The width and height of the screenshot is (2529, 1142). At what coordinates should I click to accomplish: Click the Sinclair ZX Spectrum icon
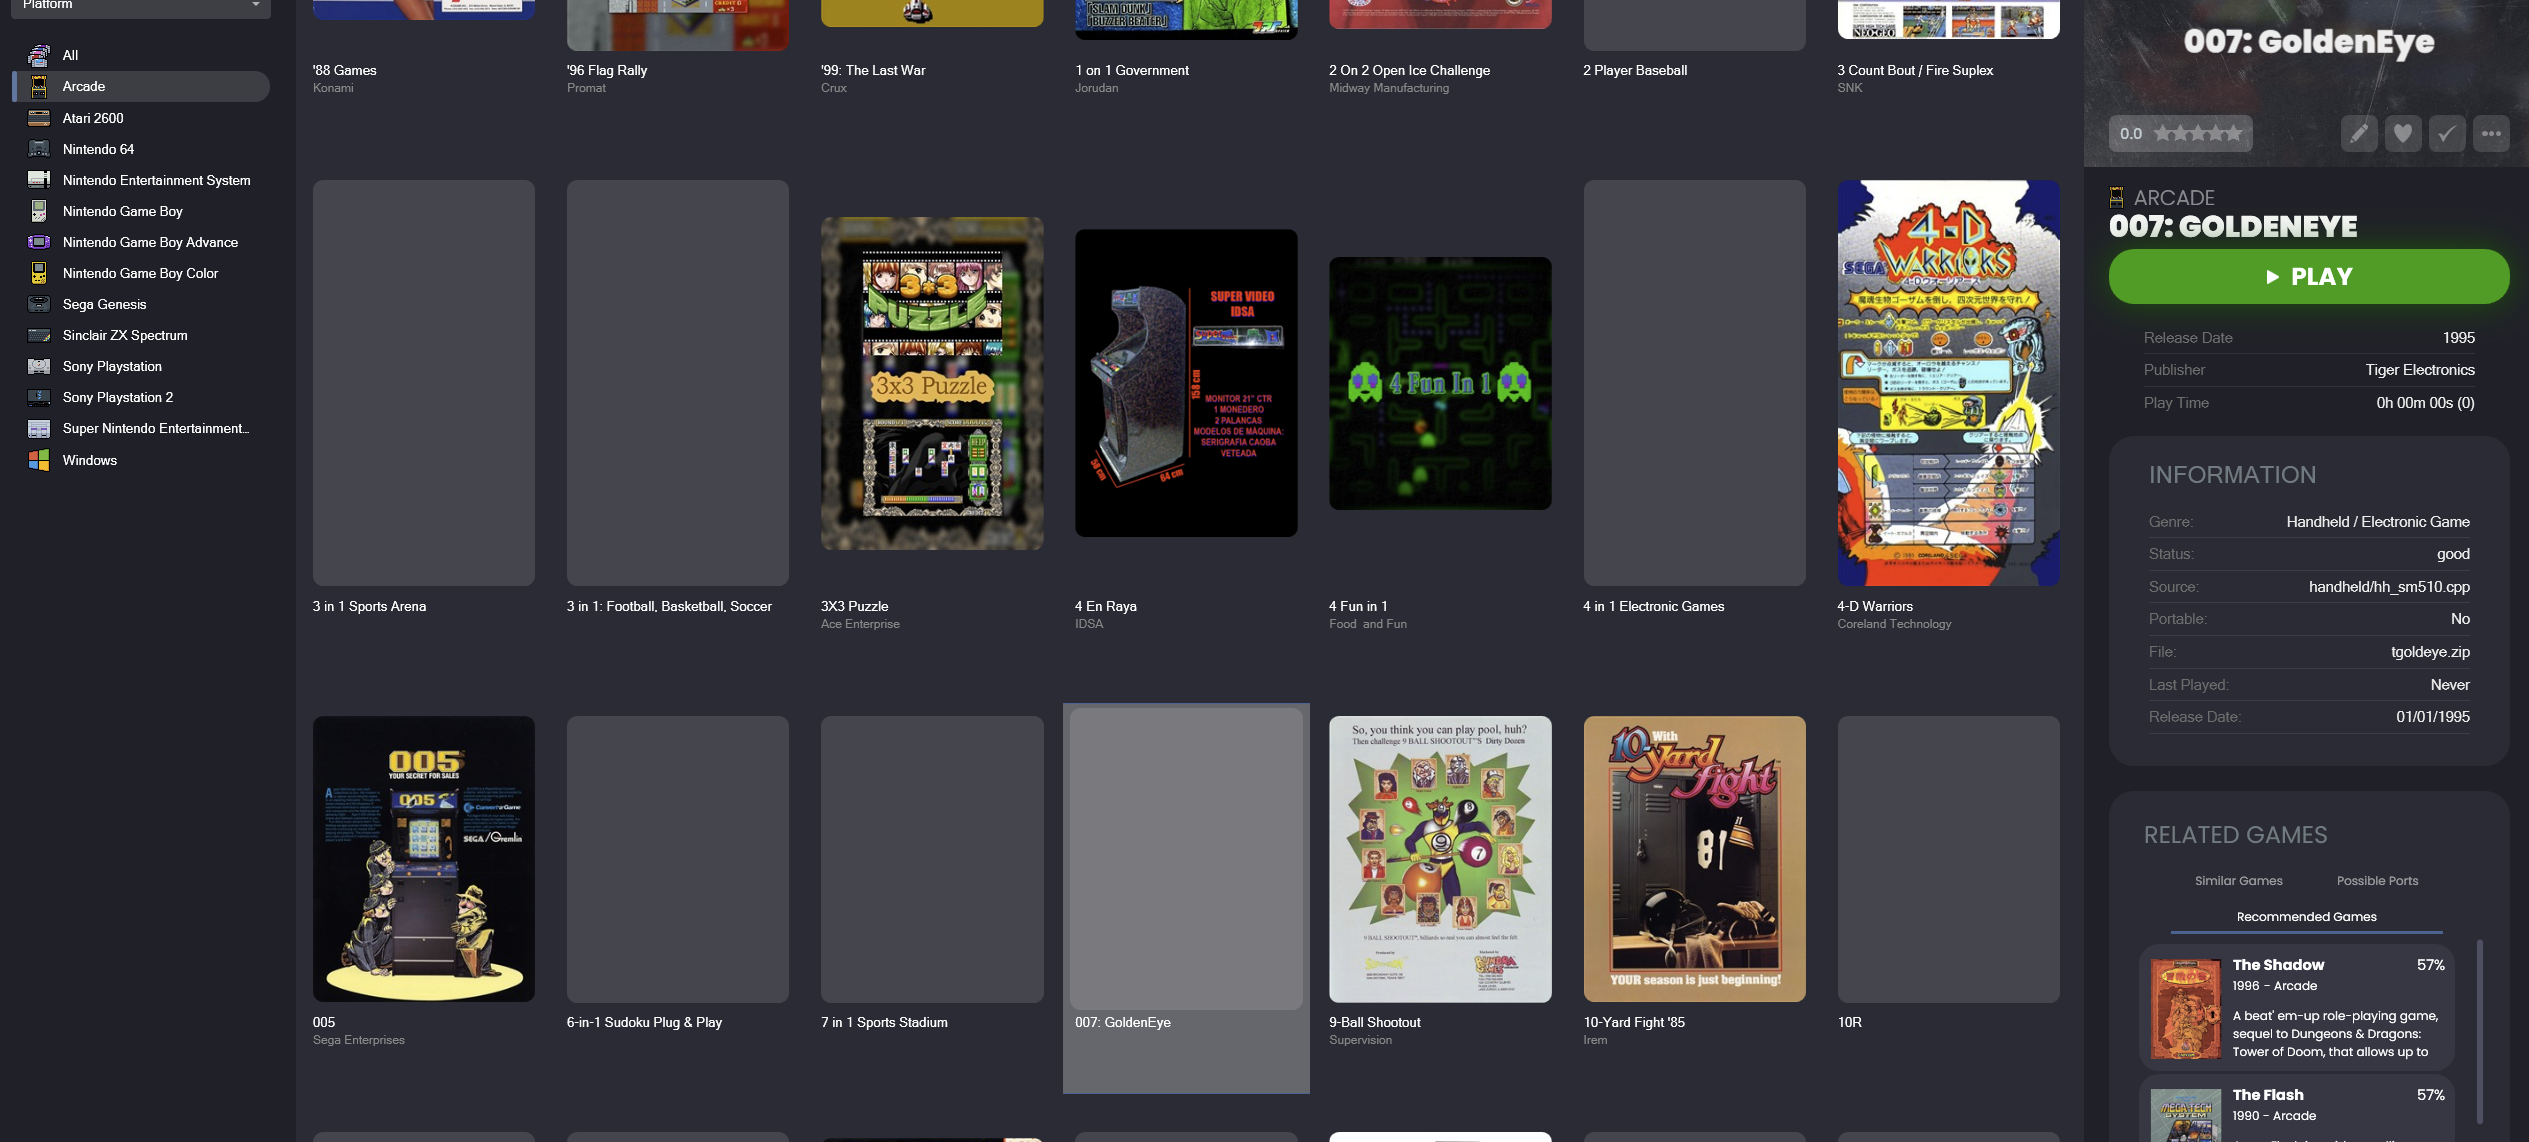39,335
